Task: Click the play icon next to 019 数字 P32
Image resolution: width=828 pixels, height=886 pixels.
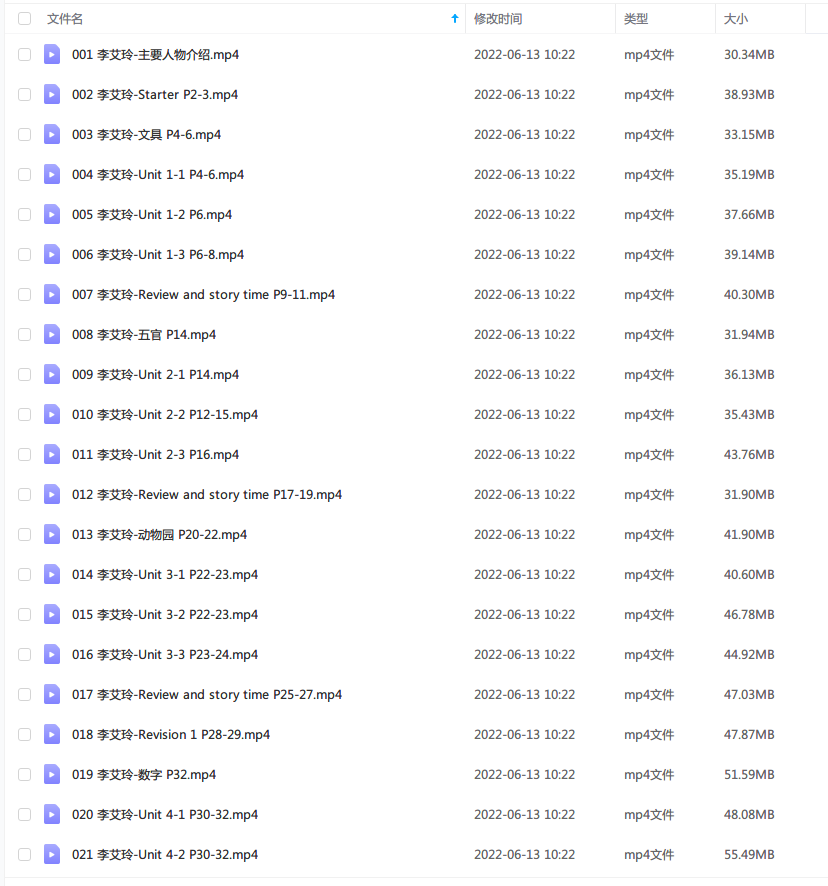Action: tap(52, 774)
